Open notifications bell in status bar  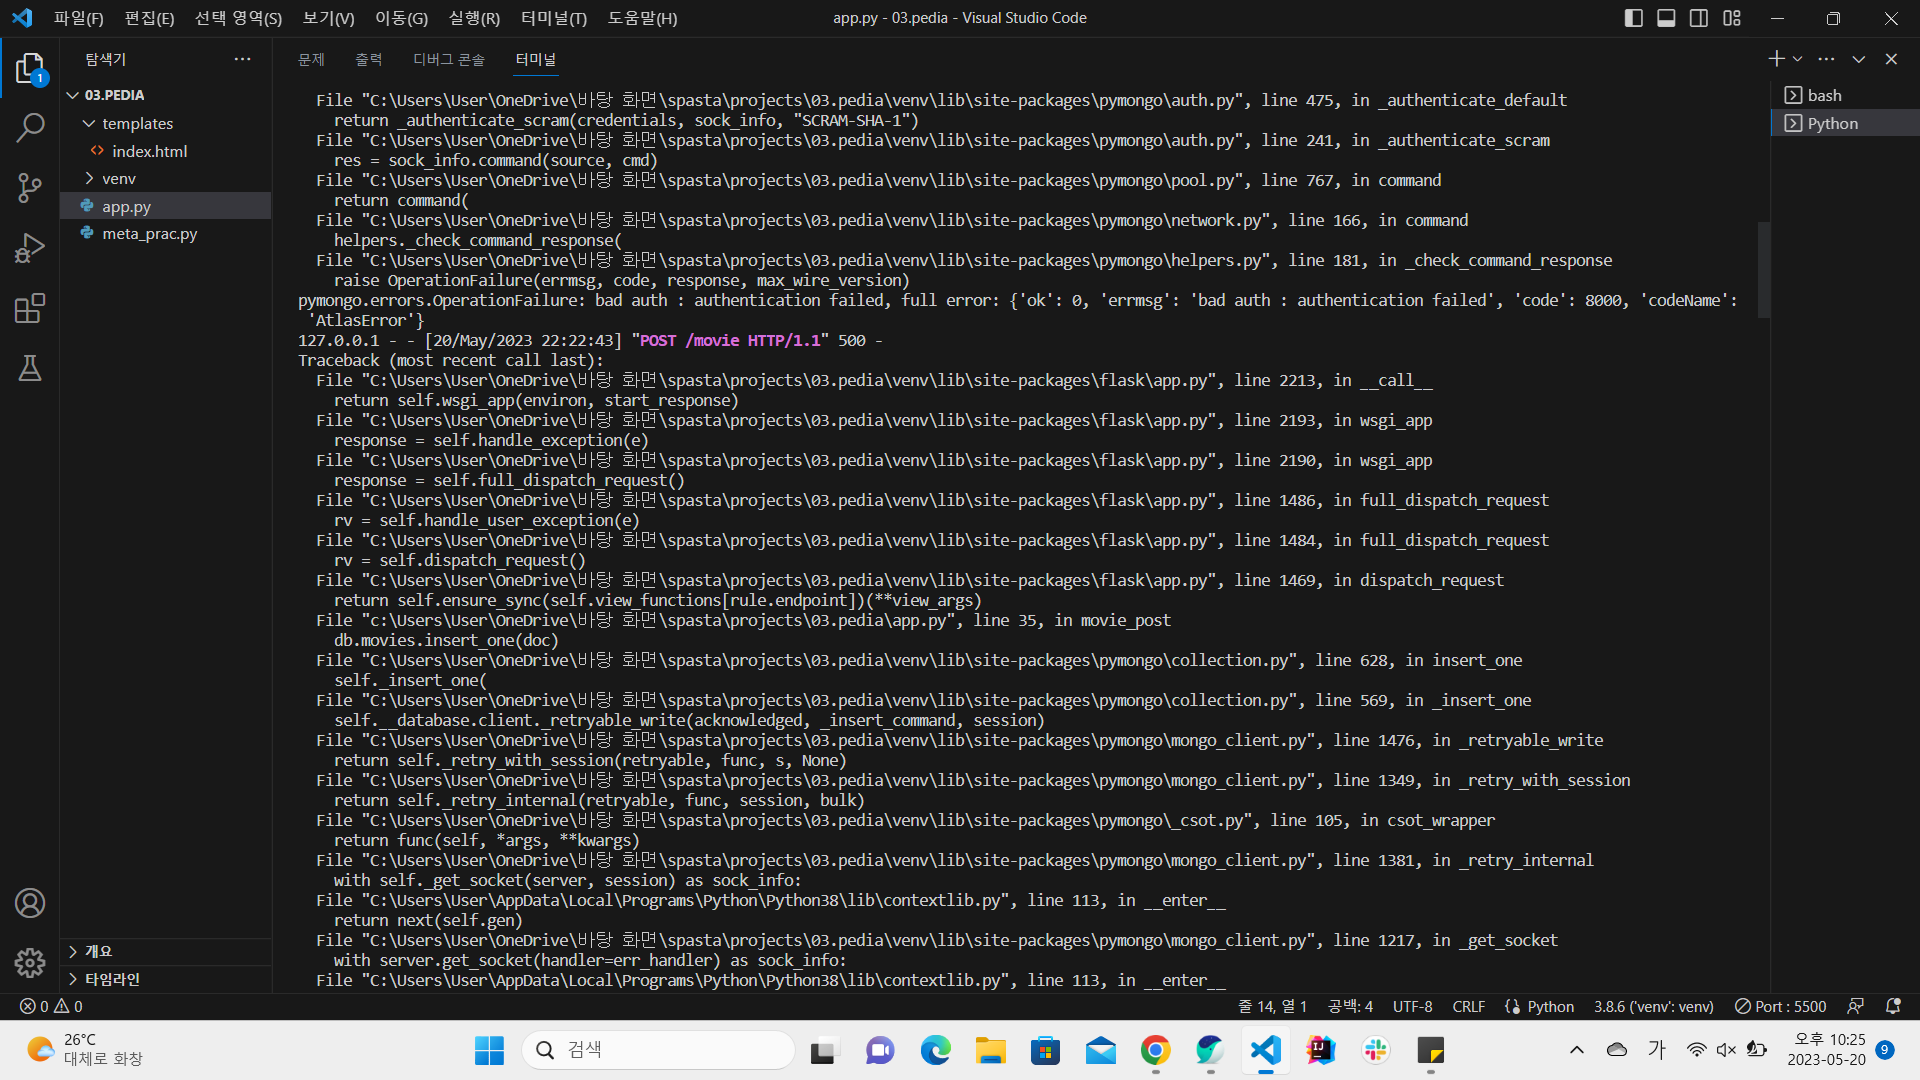pos(1893,1006)
